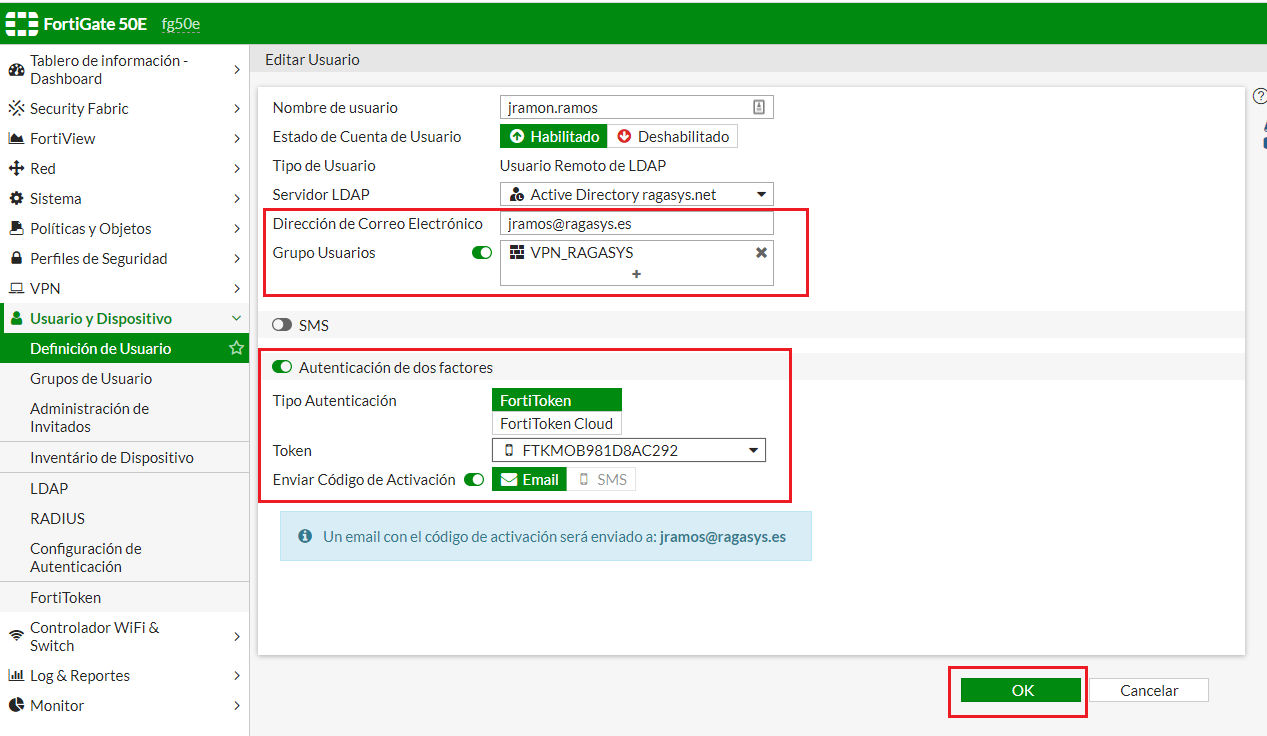Viewport: 1267px width, 736px height.
Task: Select the Perfiles de Seguridad lock icon
Action: (16, 258)
